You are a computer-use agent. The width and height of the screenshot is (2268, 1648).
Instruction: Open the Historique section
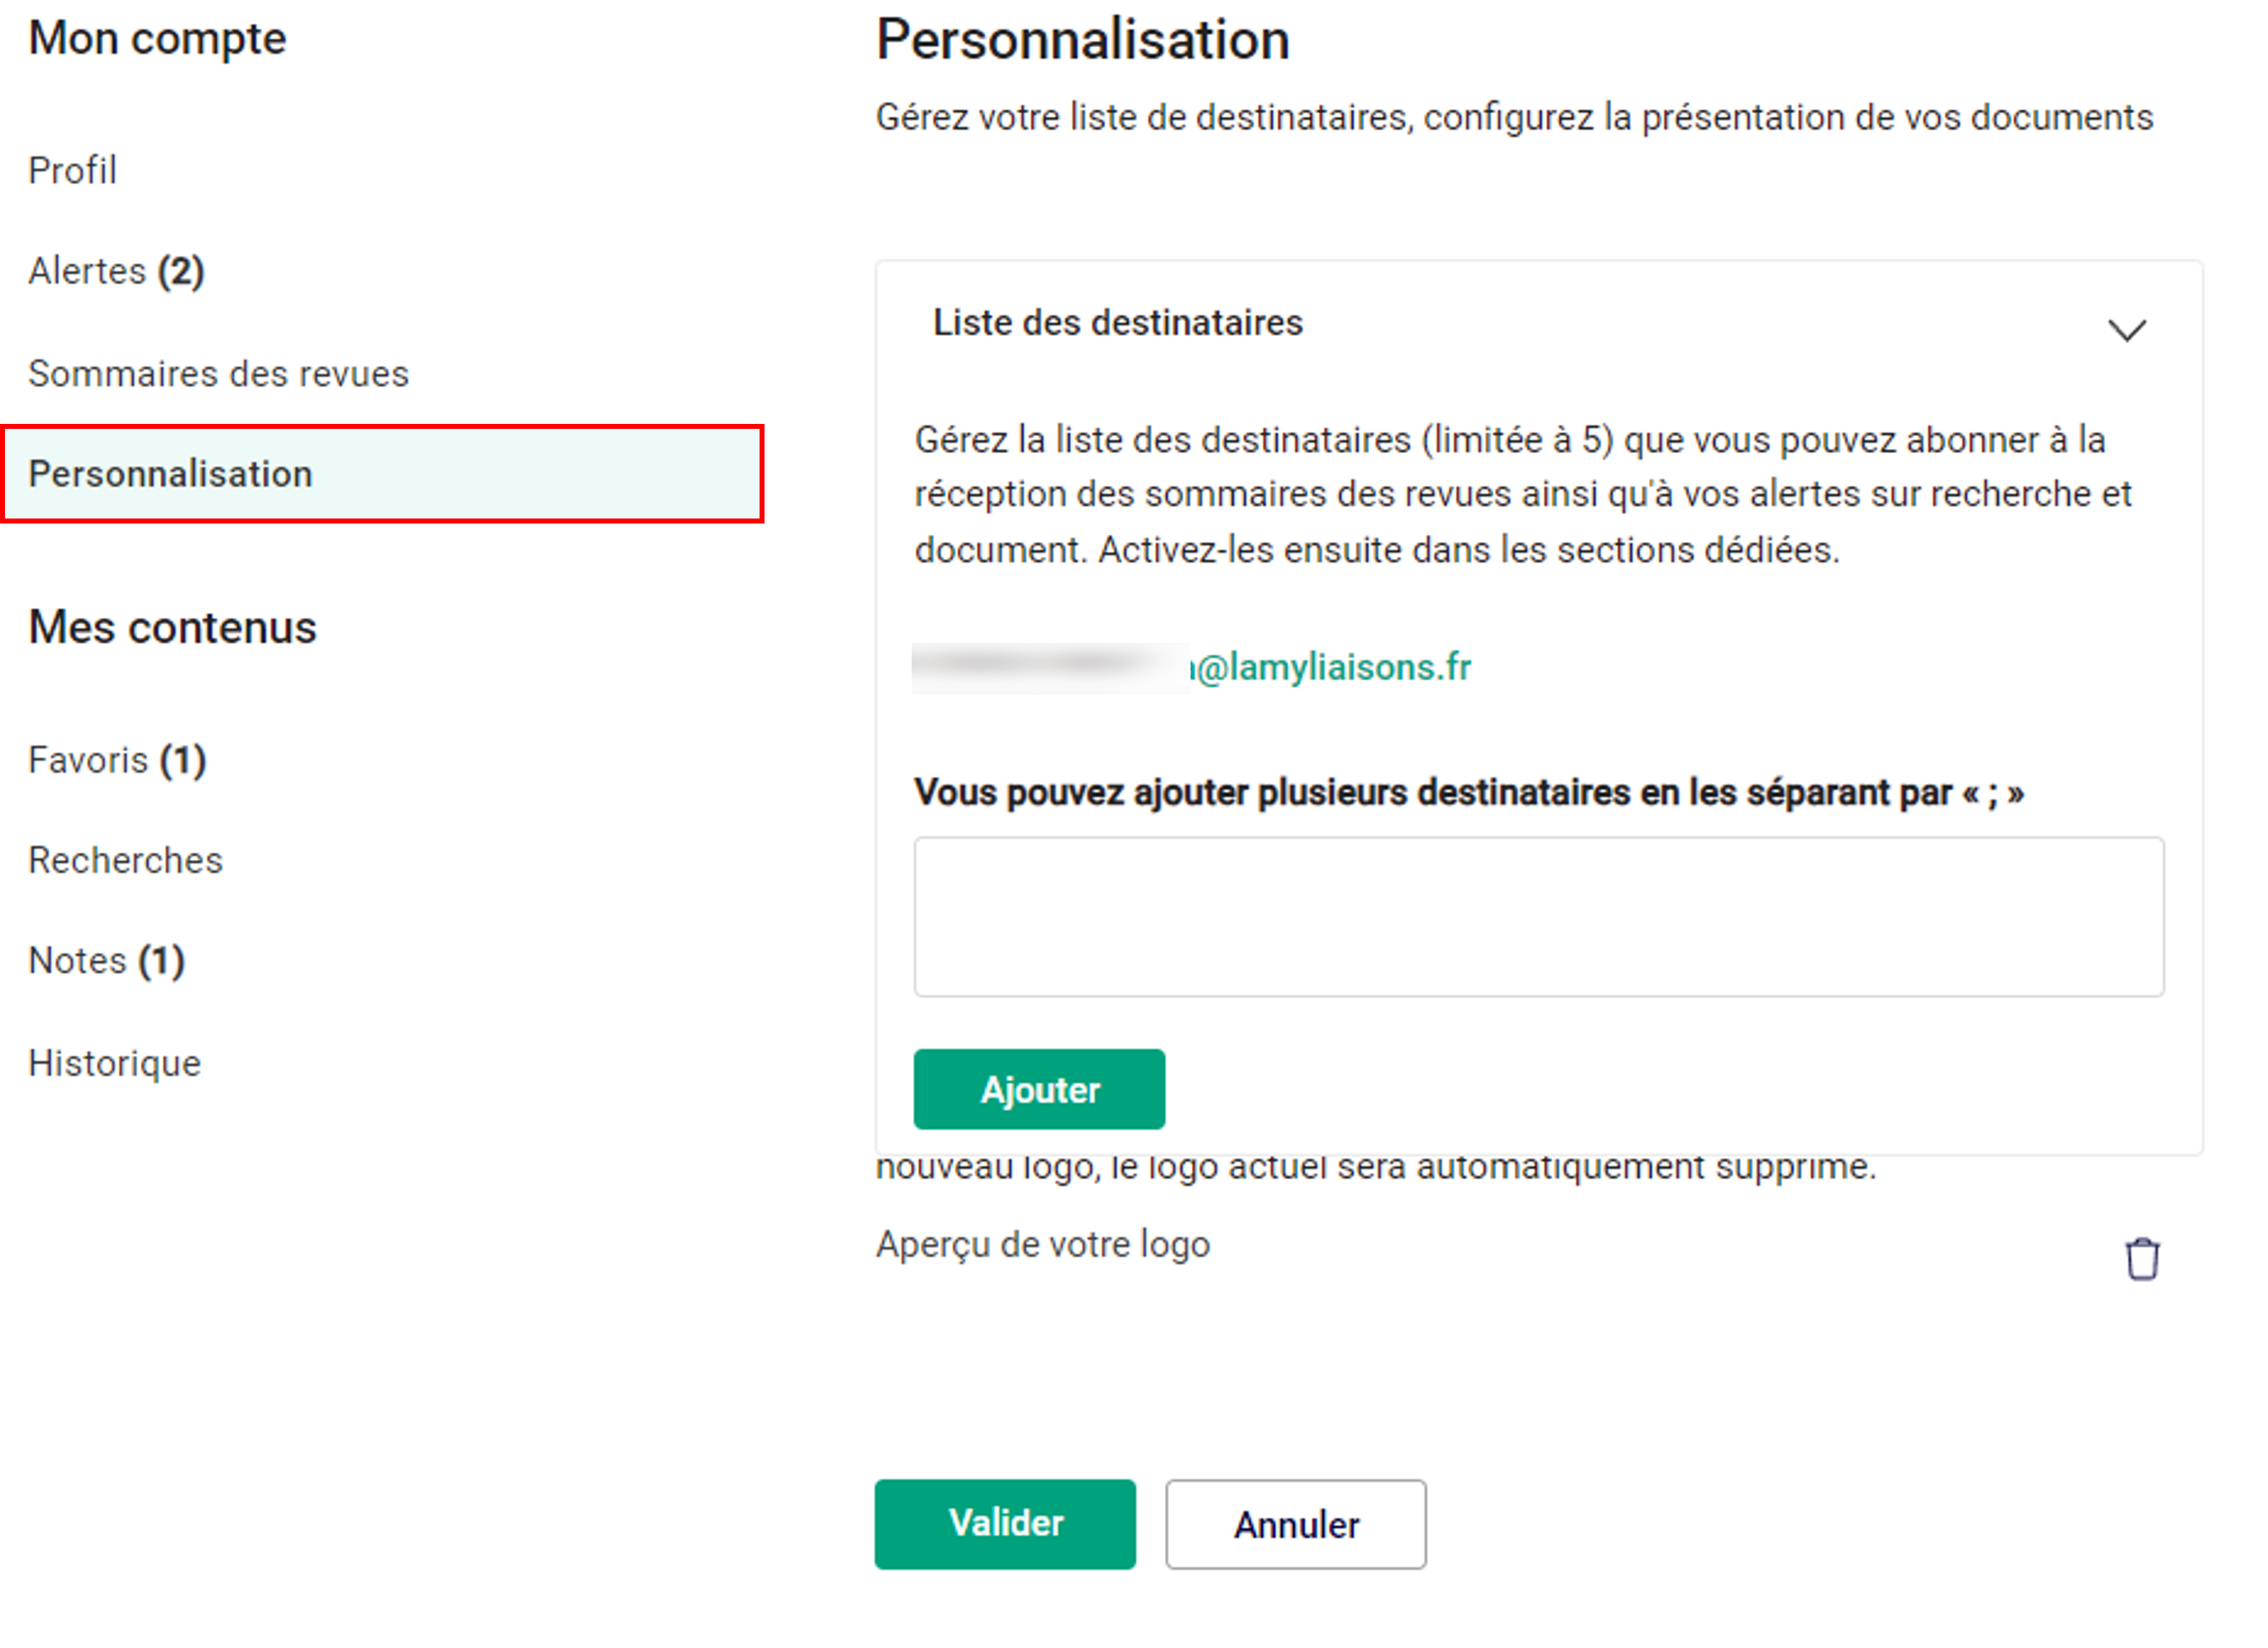pos(114,1062)
